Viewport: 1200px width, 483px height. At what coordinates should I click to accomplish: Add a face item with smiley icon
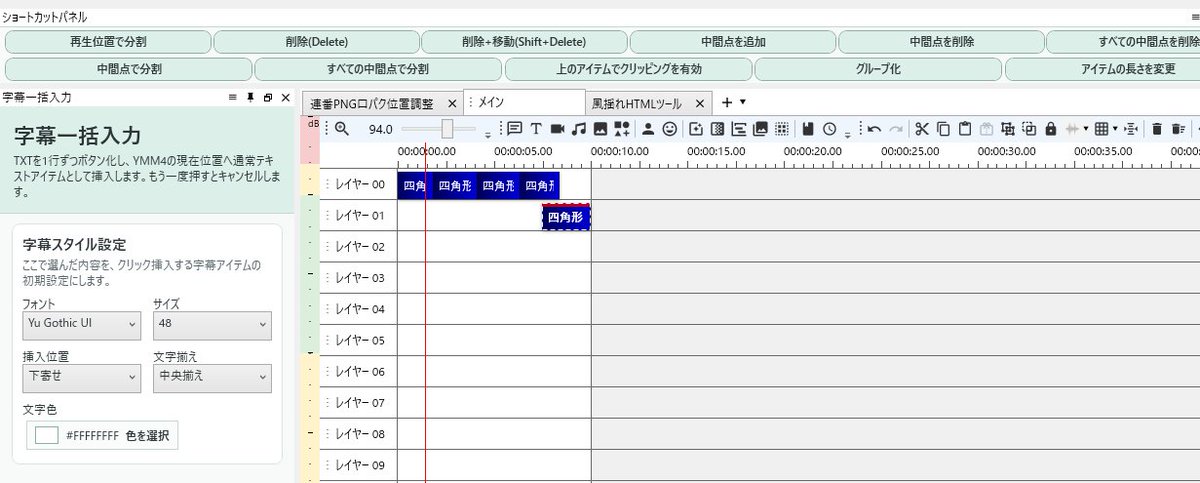click(670, 129)
